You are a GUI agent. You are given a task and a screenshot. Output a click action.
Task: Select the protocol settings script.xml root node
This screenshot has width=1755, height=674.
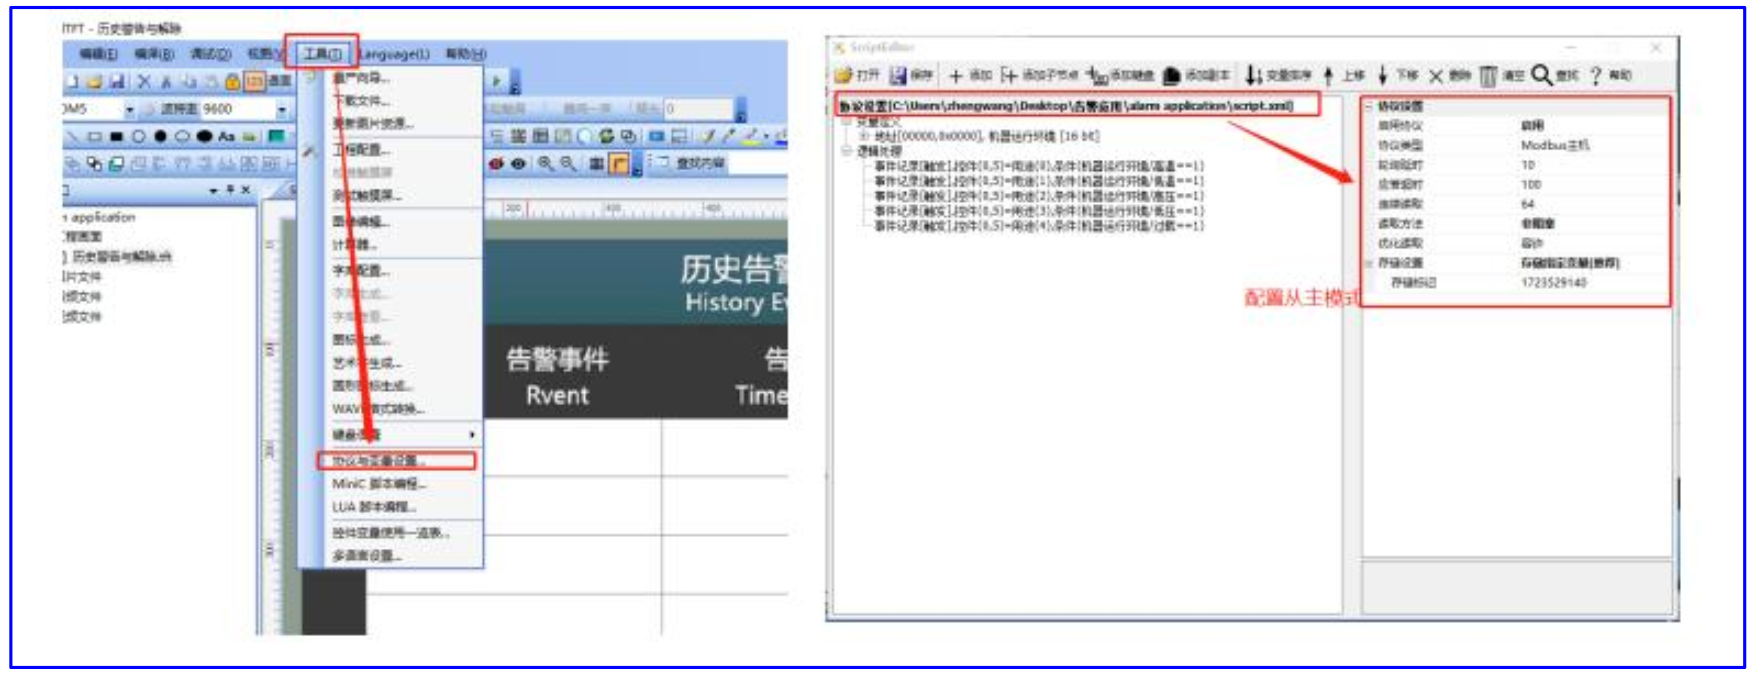pyautogui.click(x=1066, y=105)
